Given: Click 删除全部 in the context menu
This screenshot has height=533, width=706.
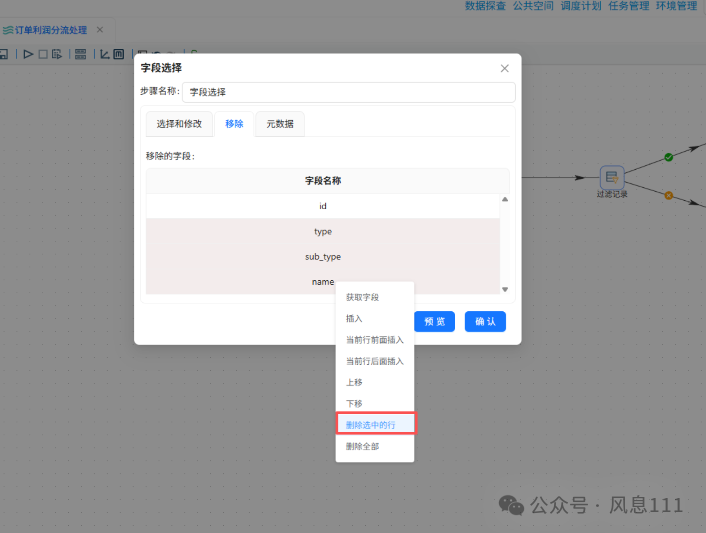Looking at the screenshot, I should pos(375,447).
